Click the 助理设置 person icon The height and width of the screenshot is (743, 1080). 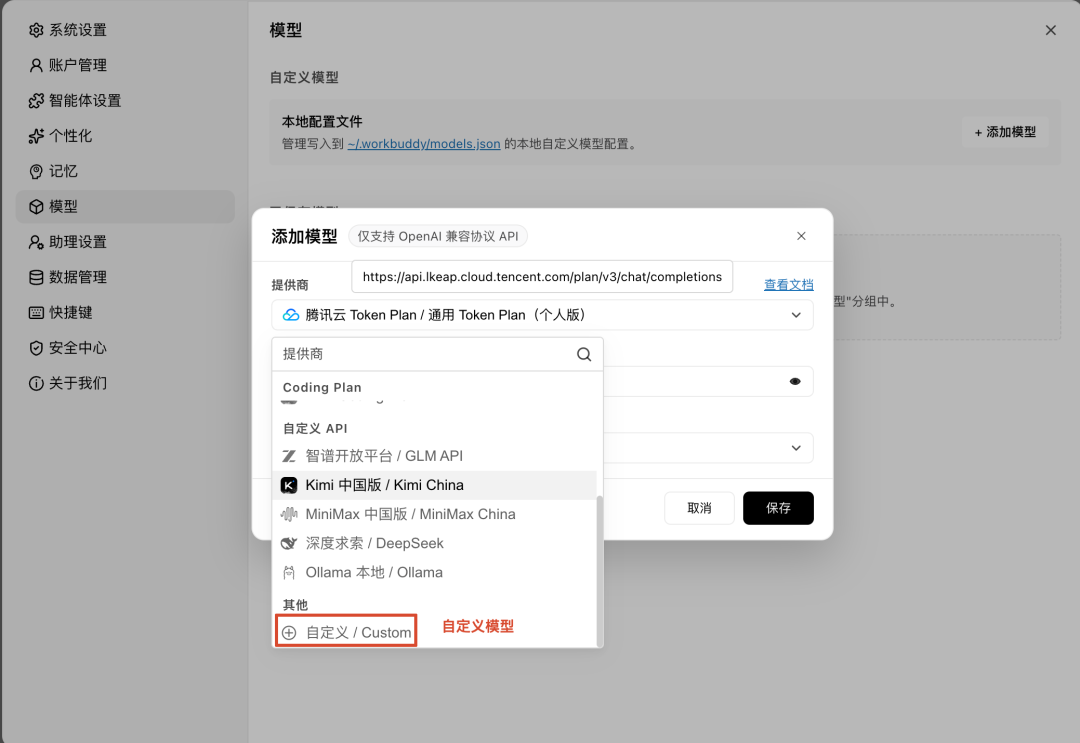36,242
